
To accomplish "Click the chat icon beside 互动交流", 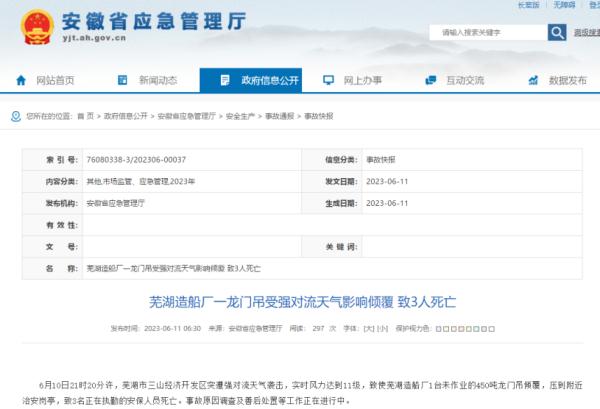I will 431,80.
